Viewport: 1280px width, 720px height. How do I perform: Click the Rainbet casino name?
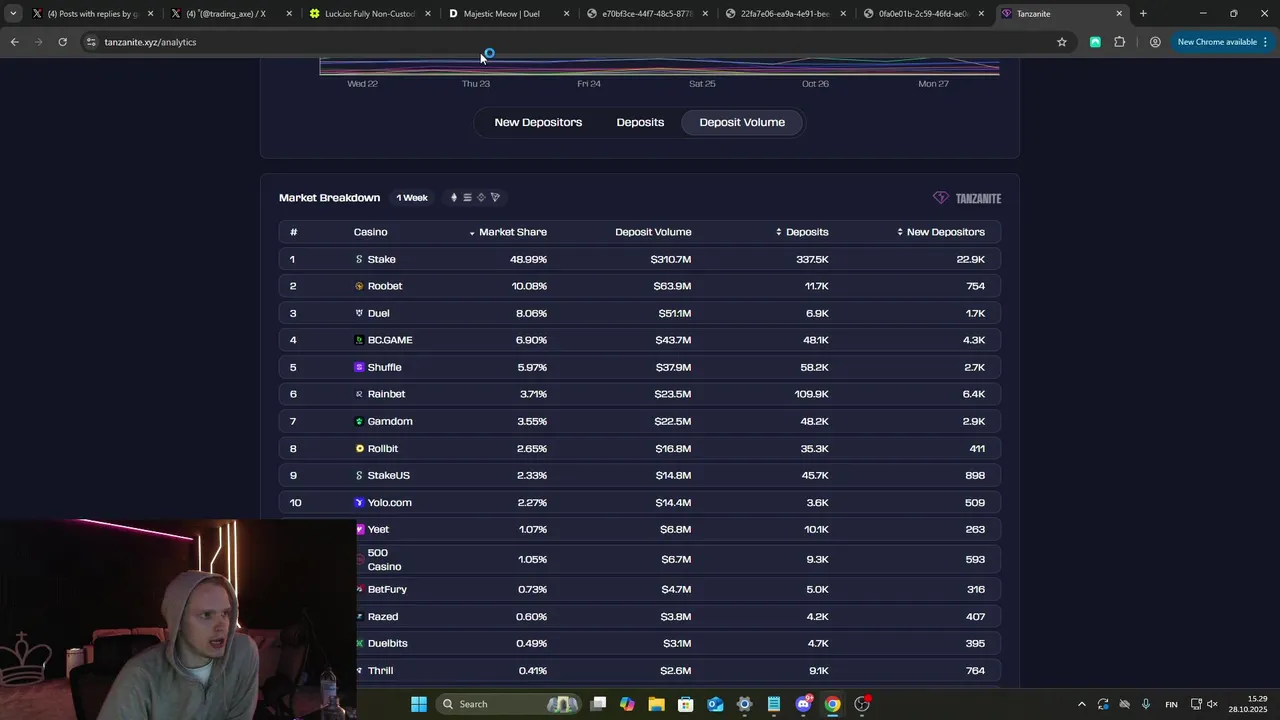[386, 394]
